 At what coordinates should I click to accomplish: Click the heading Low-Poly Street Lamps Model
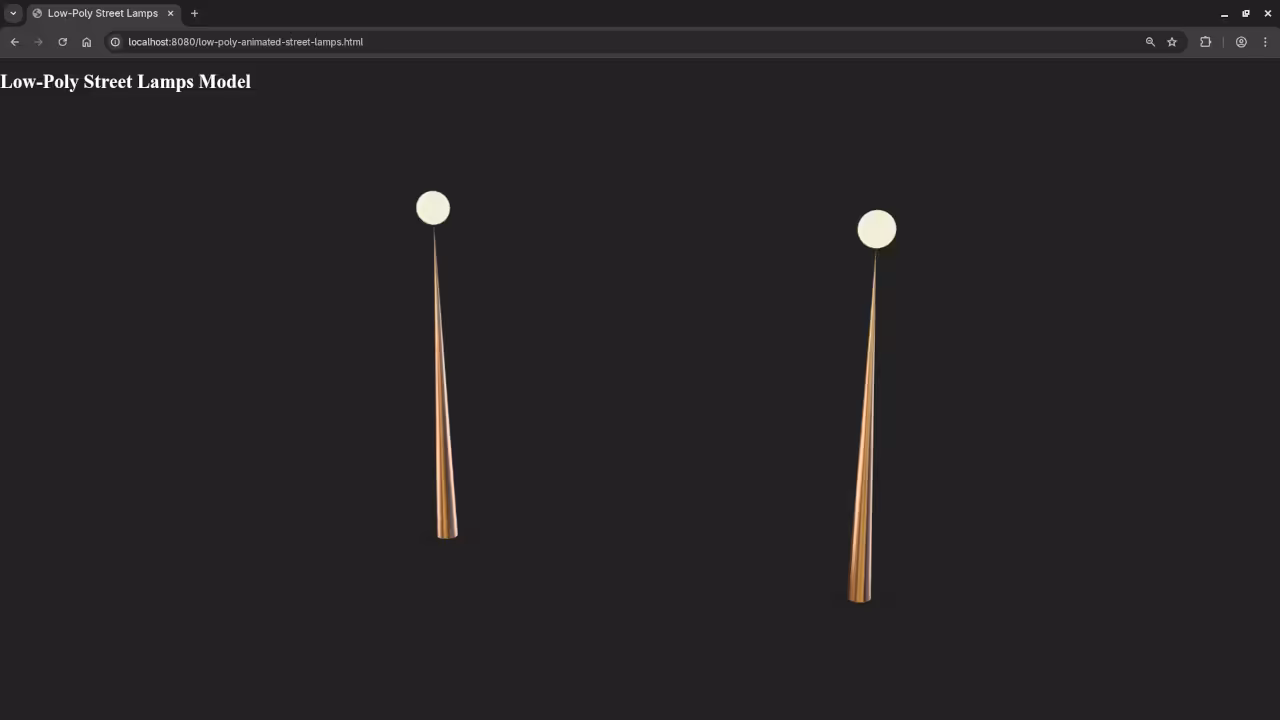coord(125,81)
